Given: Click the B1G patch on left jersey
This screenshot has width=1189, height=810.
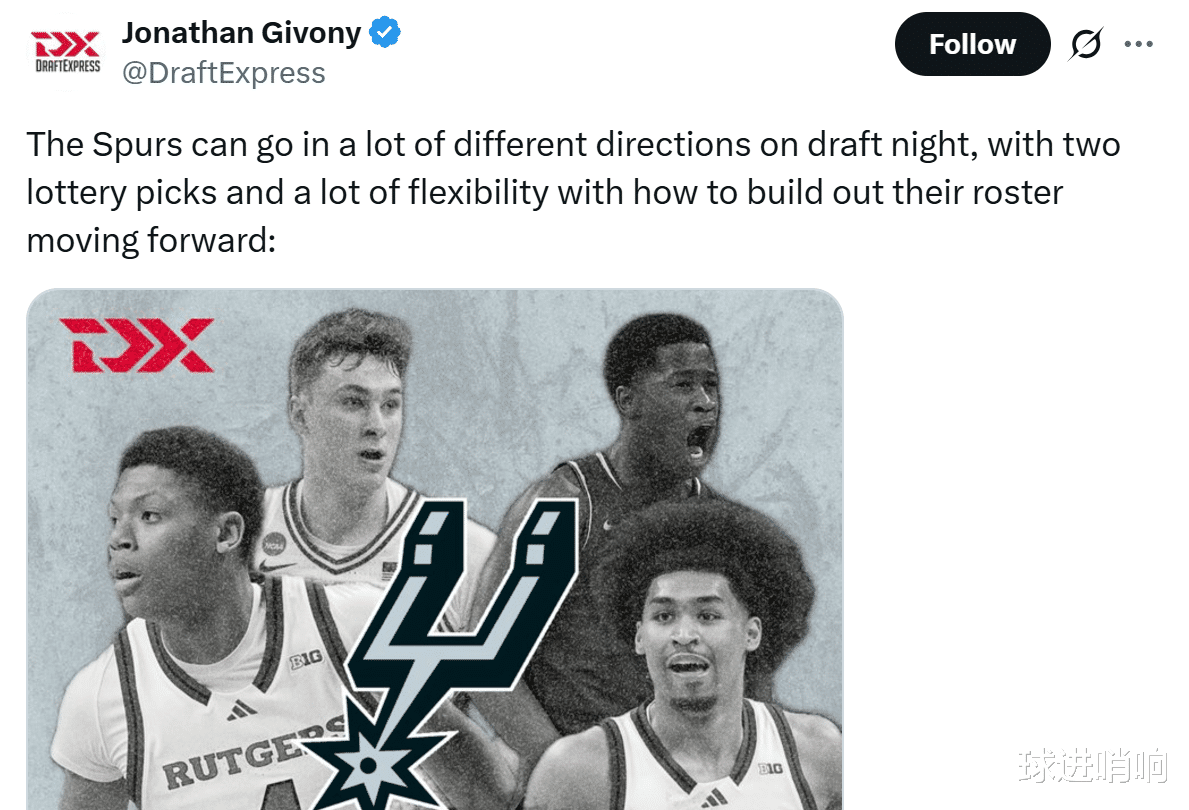Looking at the screenshot, I should click(307, 658).
